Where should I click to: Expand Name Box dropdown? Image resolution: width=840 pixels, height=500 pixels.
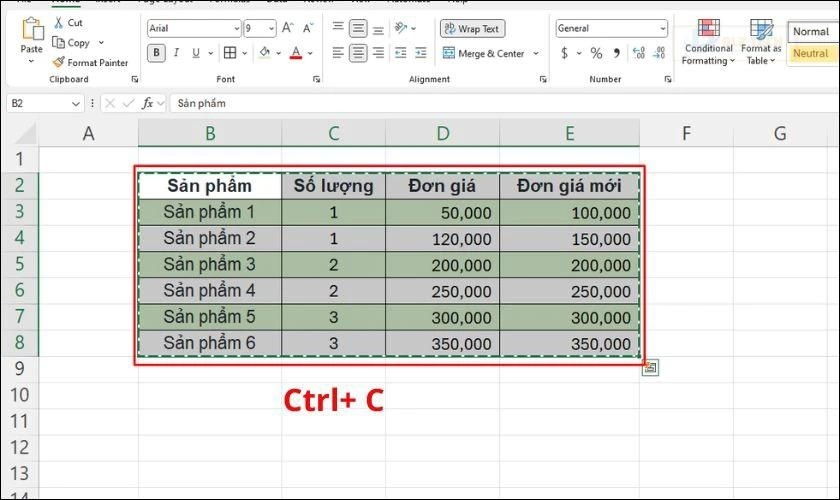coord(76,103)
